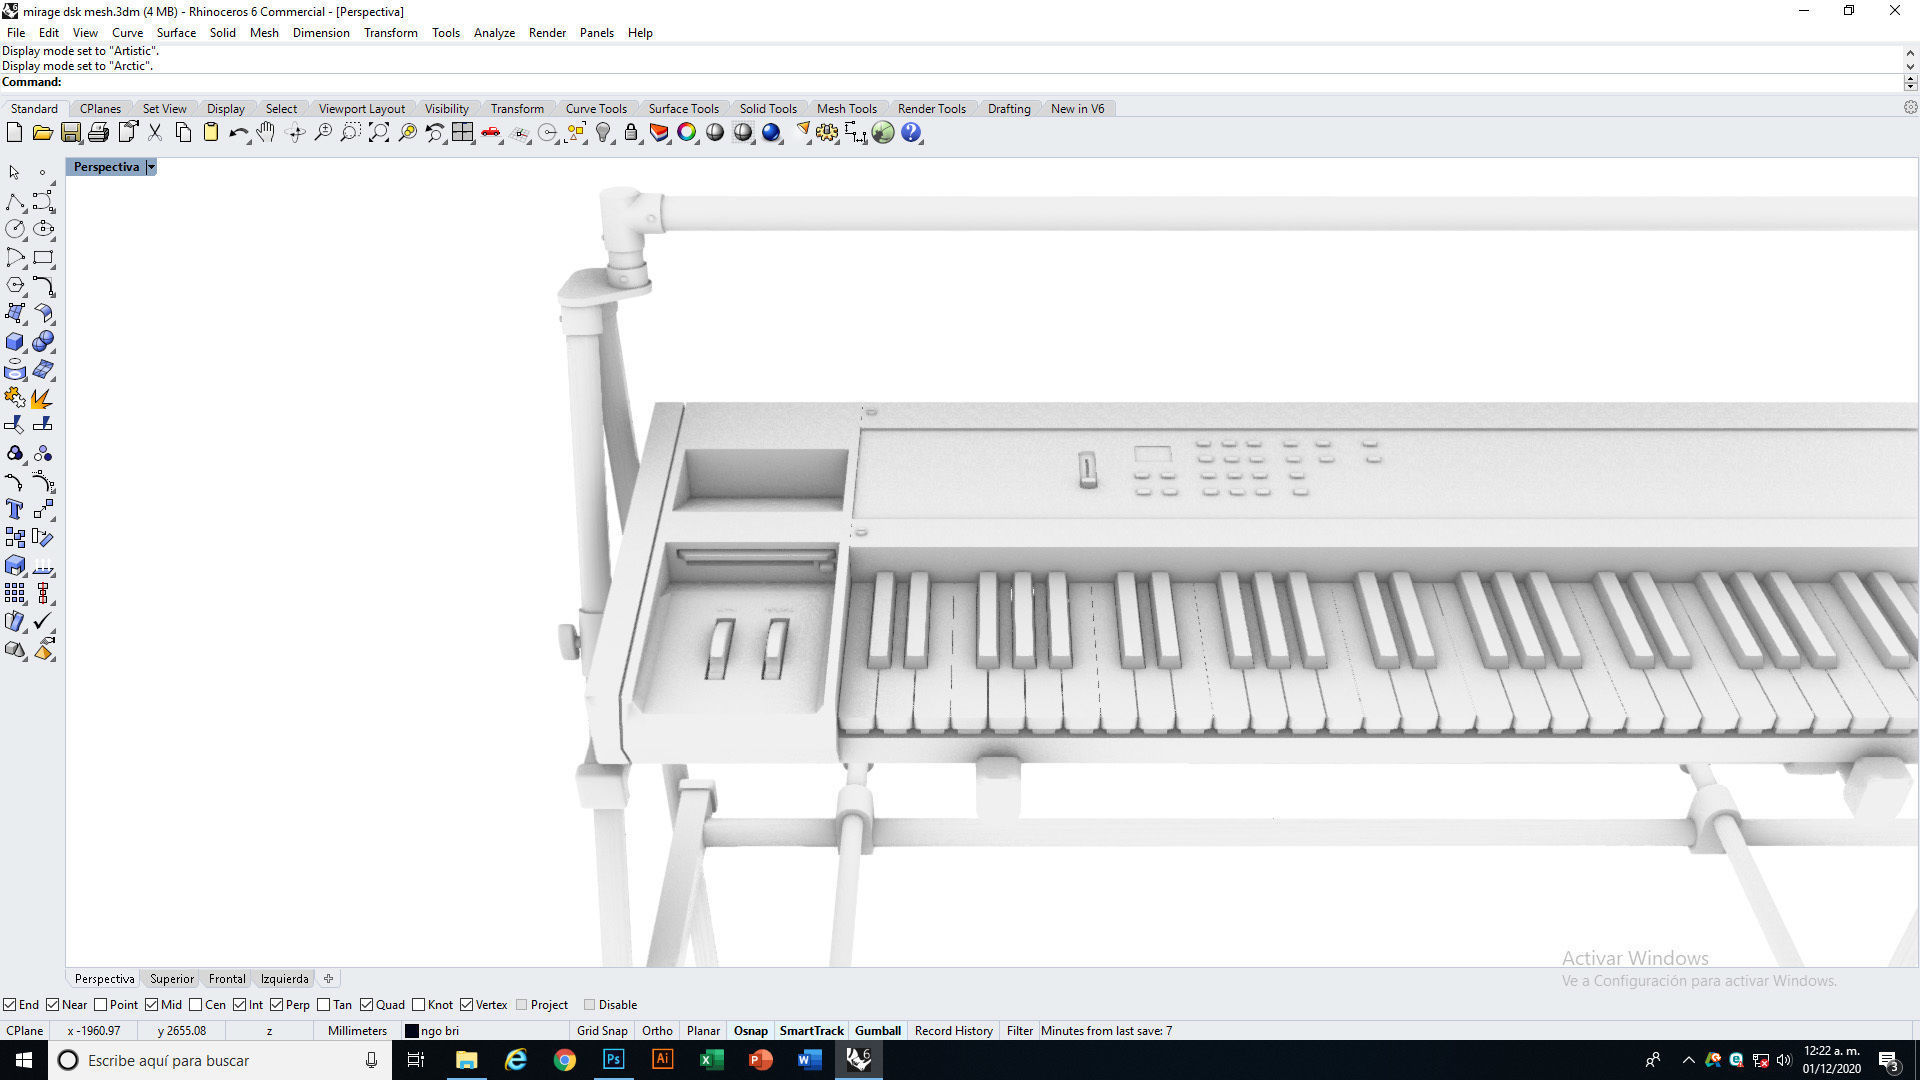Add a new viewport tab with plus
The image size is (1920, 1080).
coord(328,979)
